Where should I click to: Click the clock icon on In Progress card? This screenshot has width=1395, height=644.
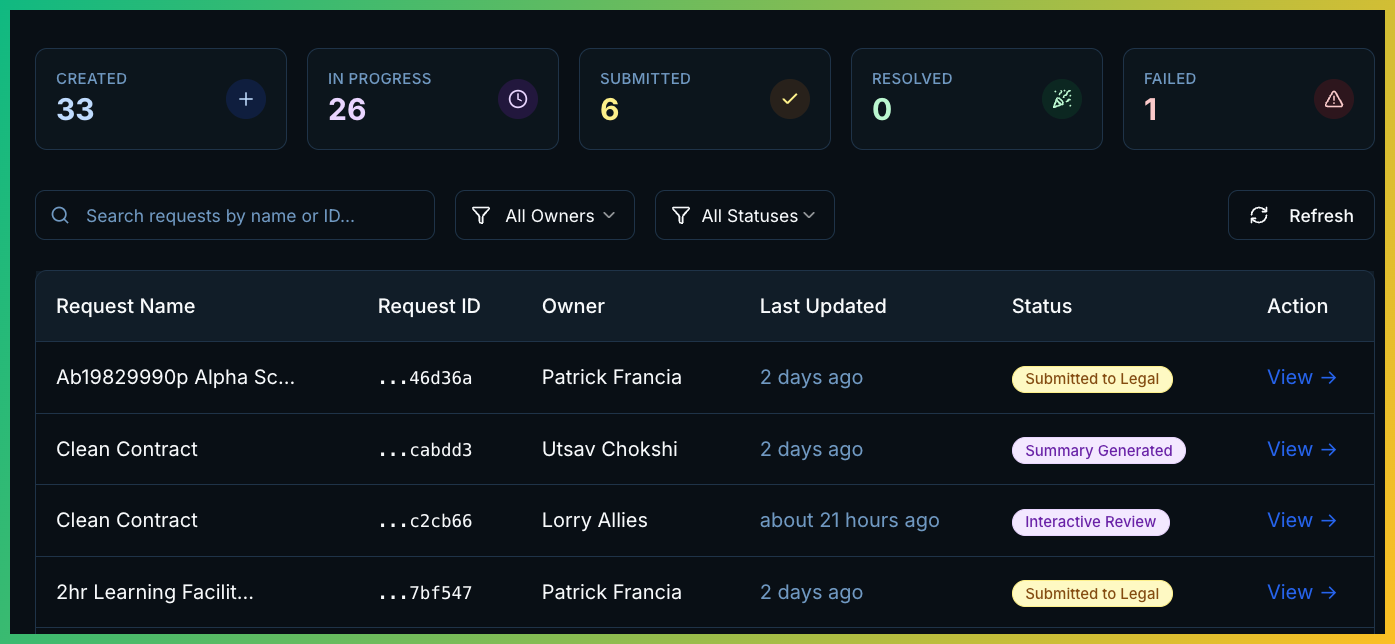tap(518, 99)
